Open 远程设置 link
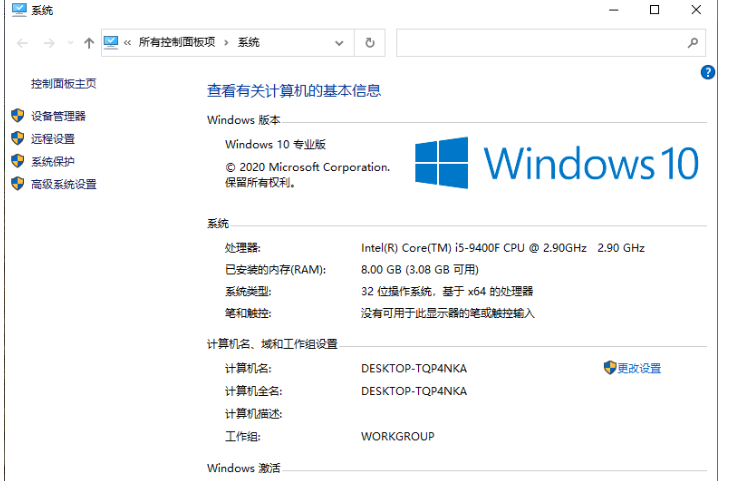Image resolution: width=731 pixels, height=481 pixels. pos(53,139)
